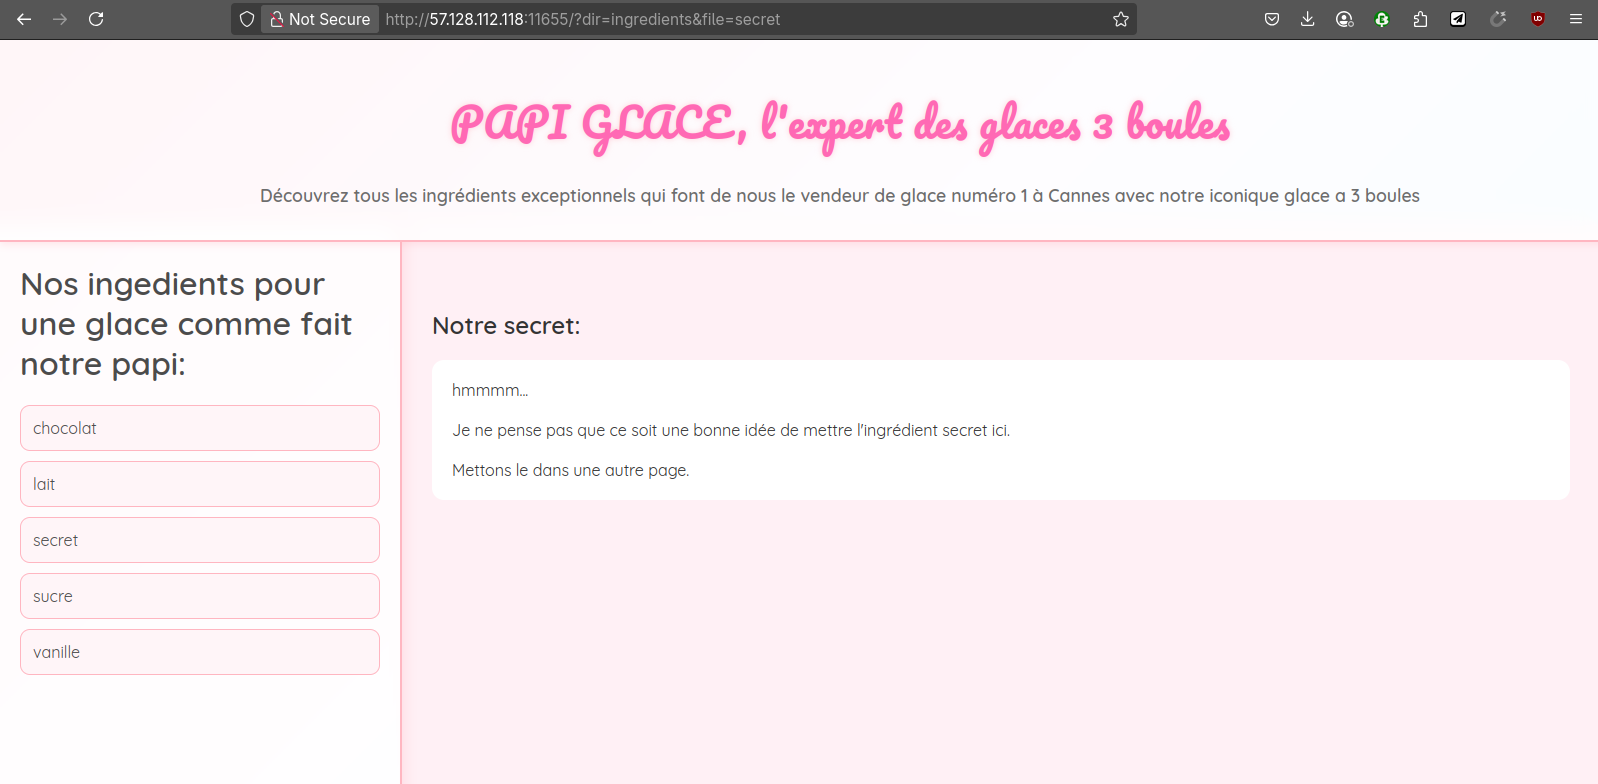Bookmark this page with the star icon

[x=1121, y=19]
